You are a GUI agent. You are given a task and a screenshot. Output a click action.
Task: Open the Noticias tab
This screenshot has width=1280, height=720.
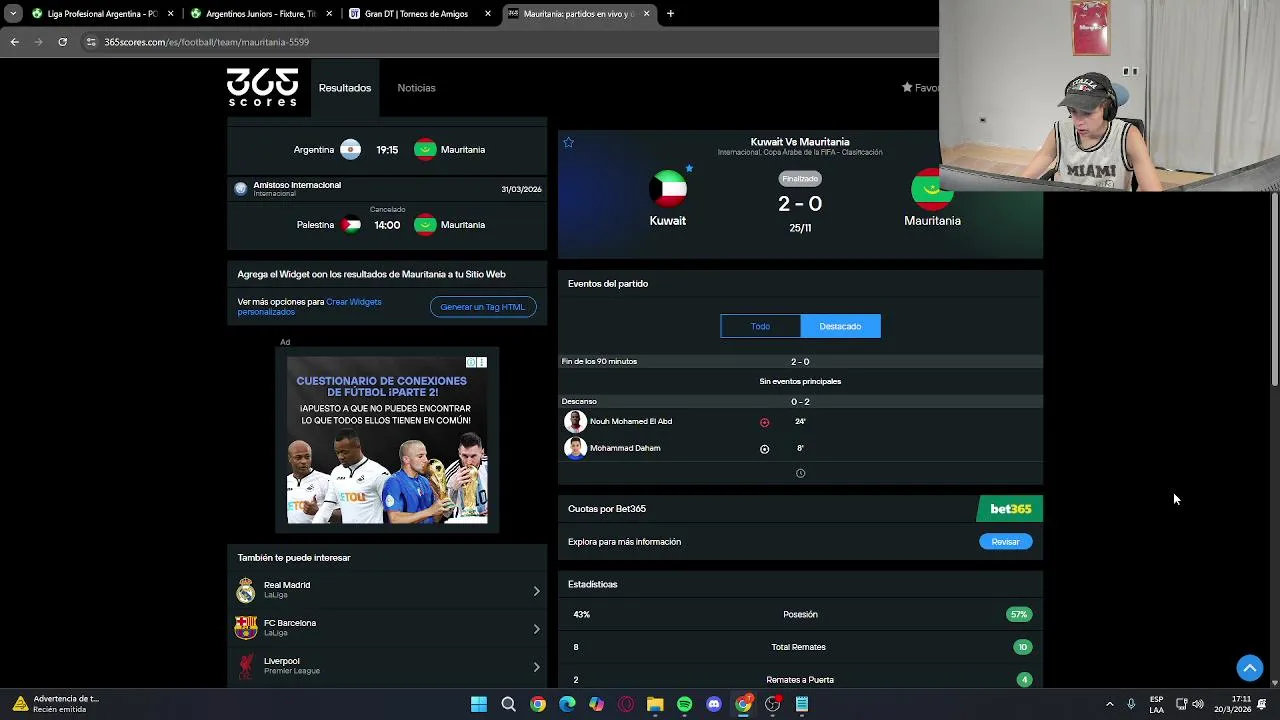416,88
